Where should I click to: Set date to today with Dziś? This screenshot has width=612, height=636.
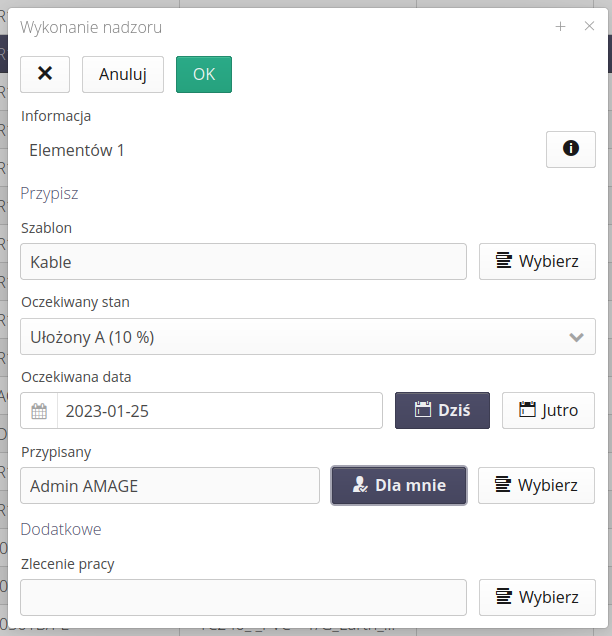pyautogui.click(x=442, y=411)
